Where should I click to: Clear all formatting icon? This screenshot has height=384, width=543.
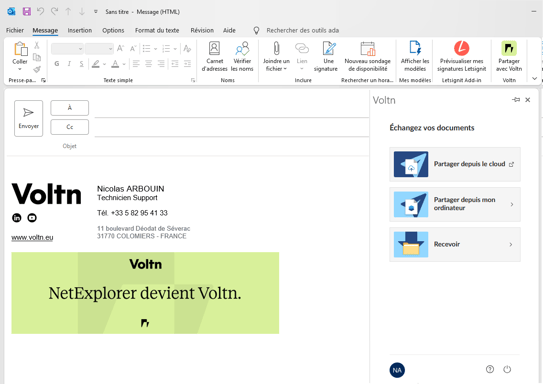[x=187, y=48]
